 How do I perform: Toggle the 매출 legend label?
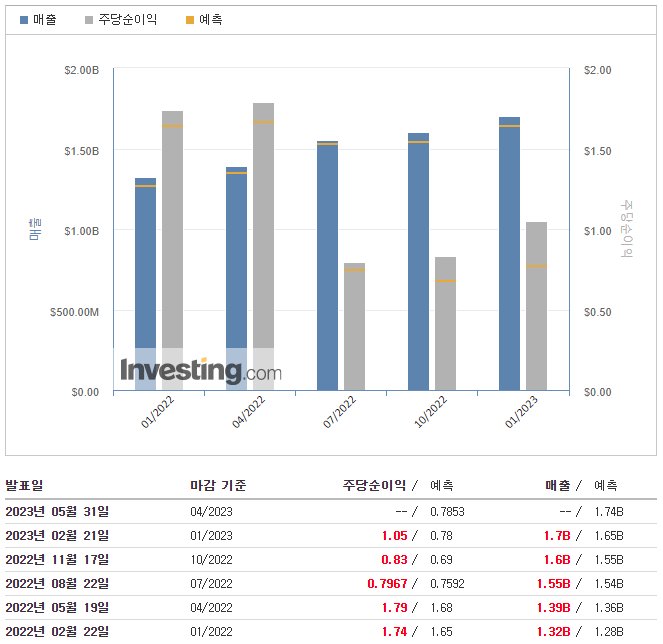45,19
